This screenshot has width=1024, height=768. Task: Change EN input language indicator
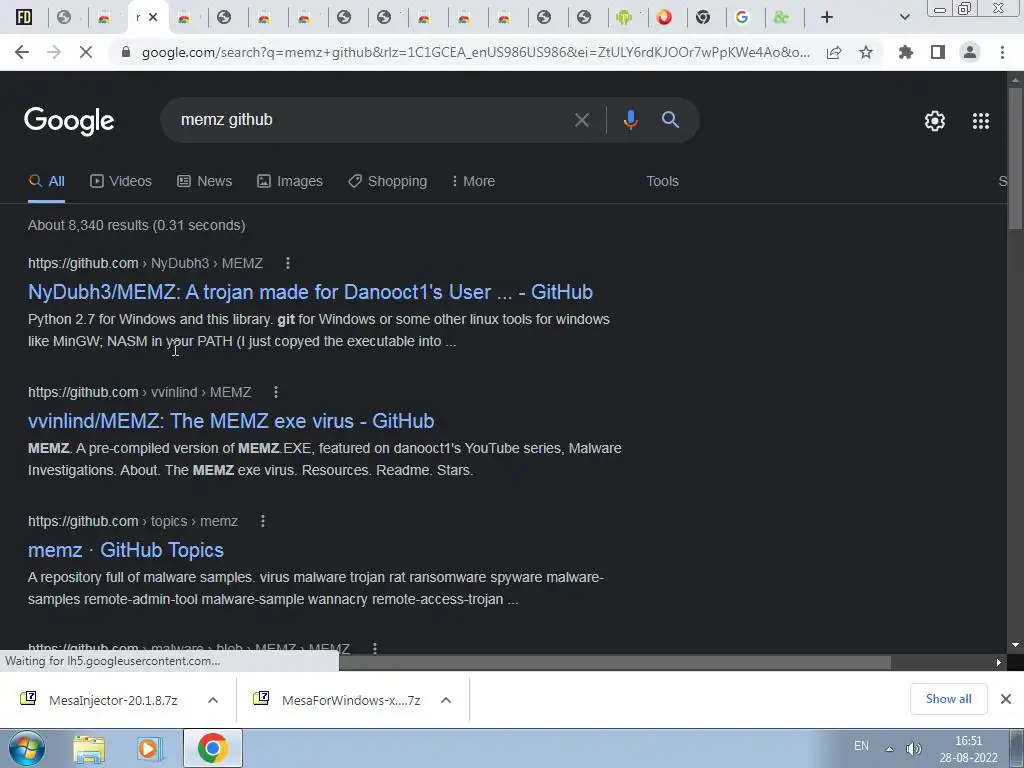[861, 746]
